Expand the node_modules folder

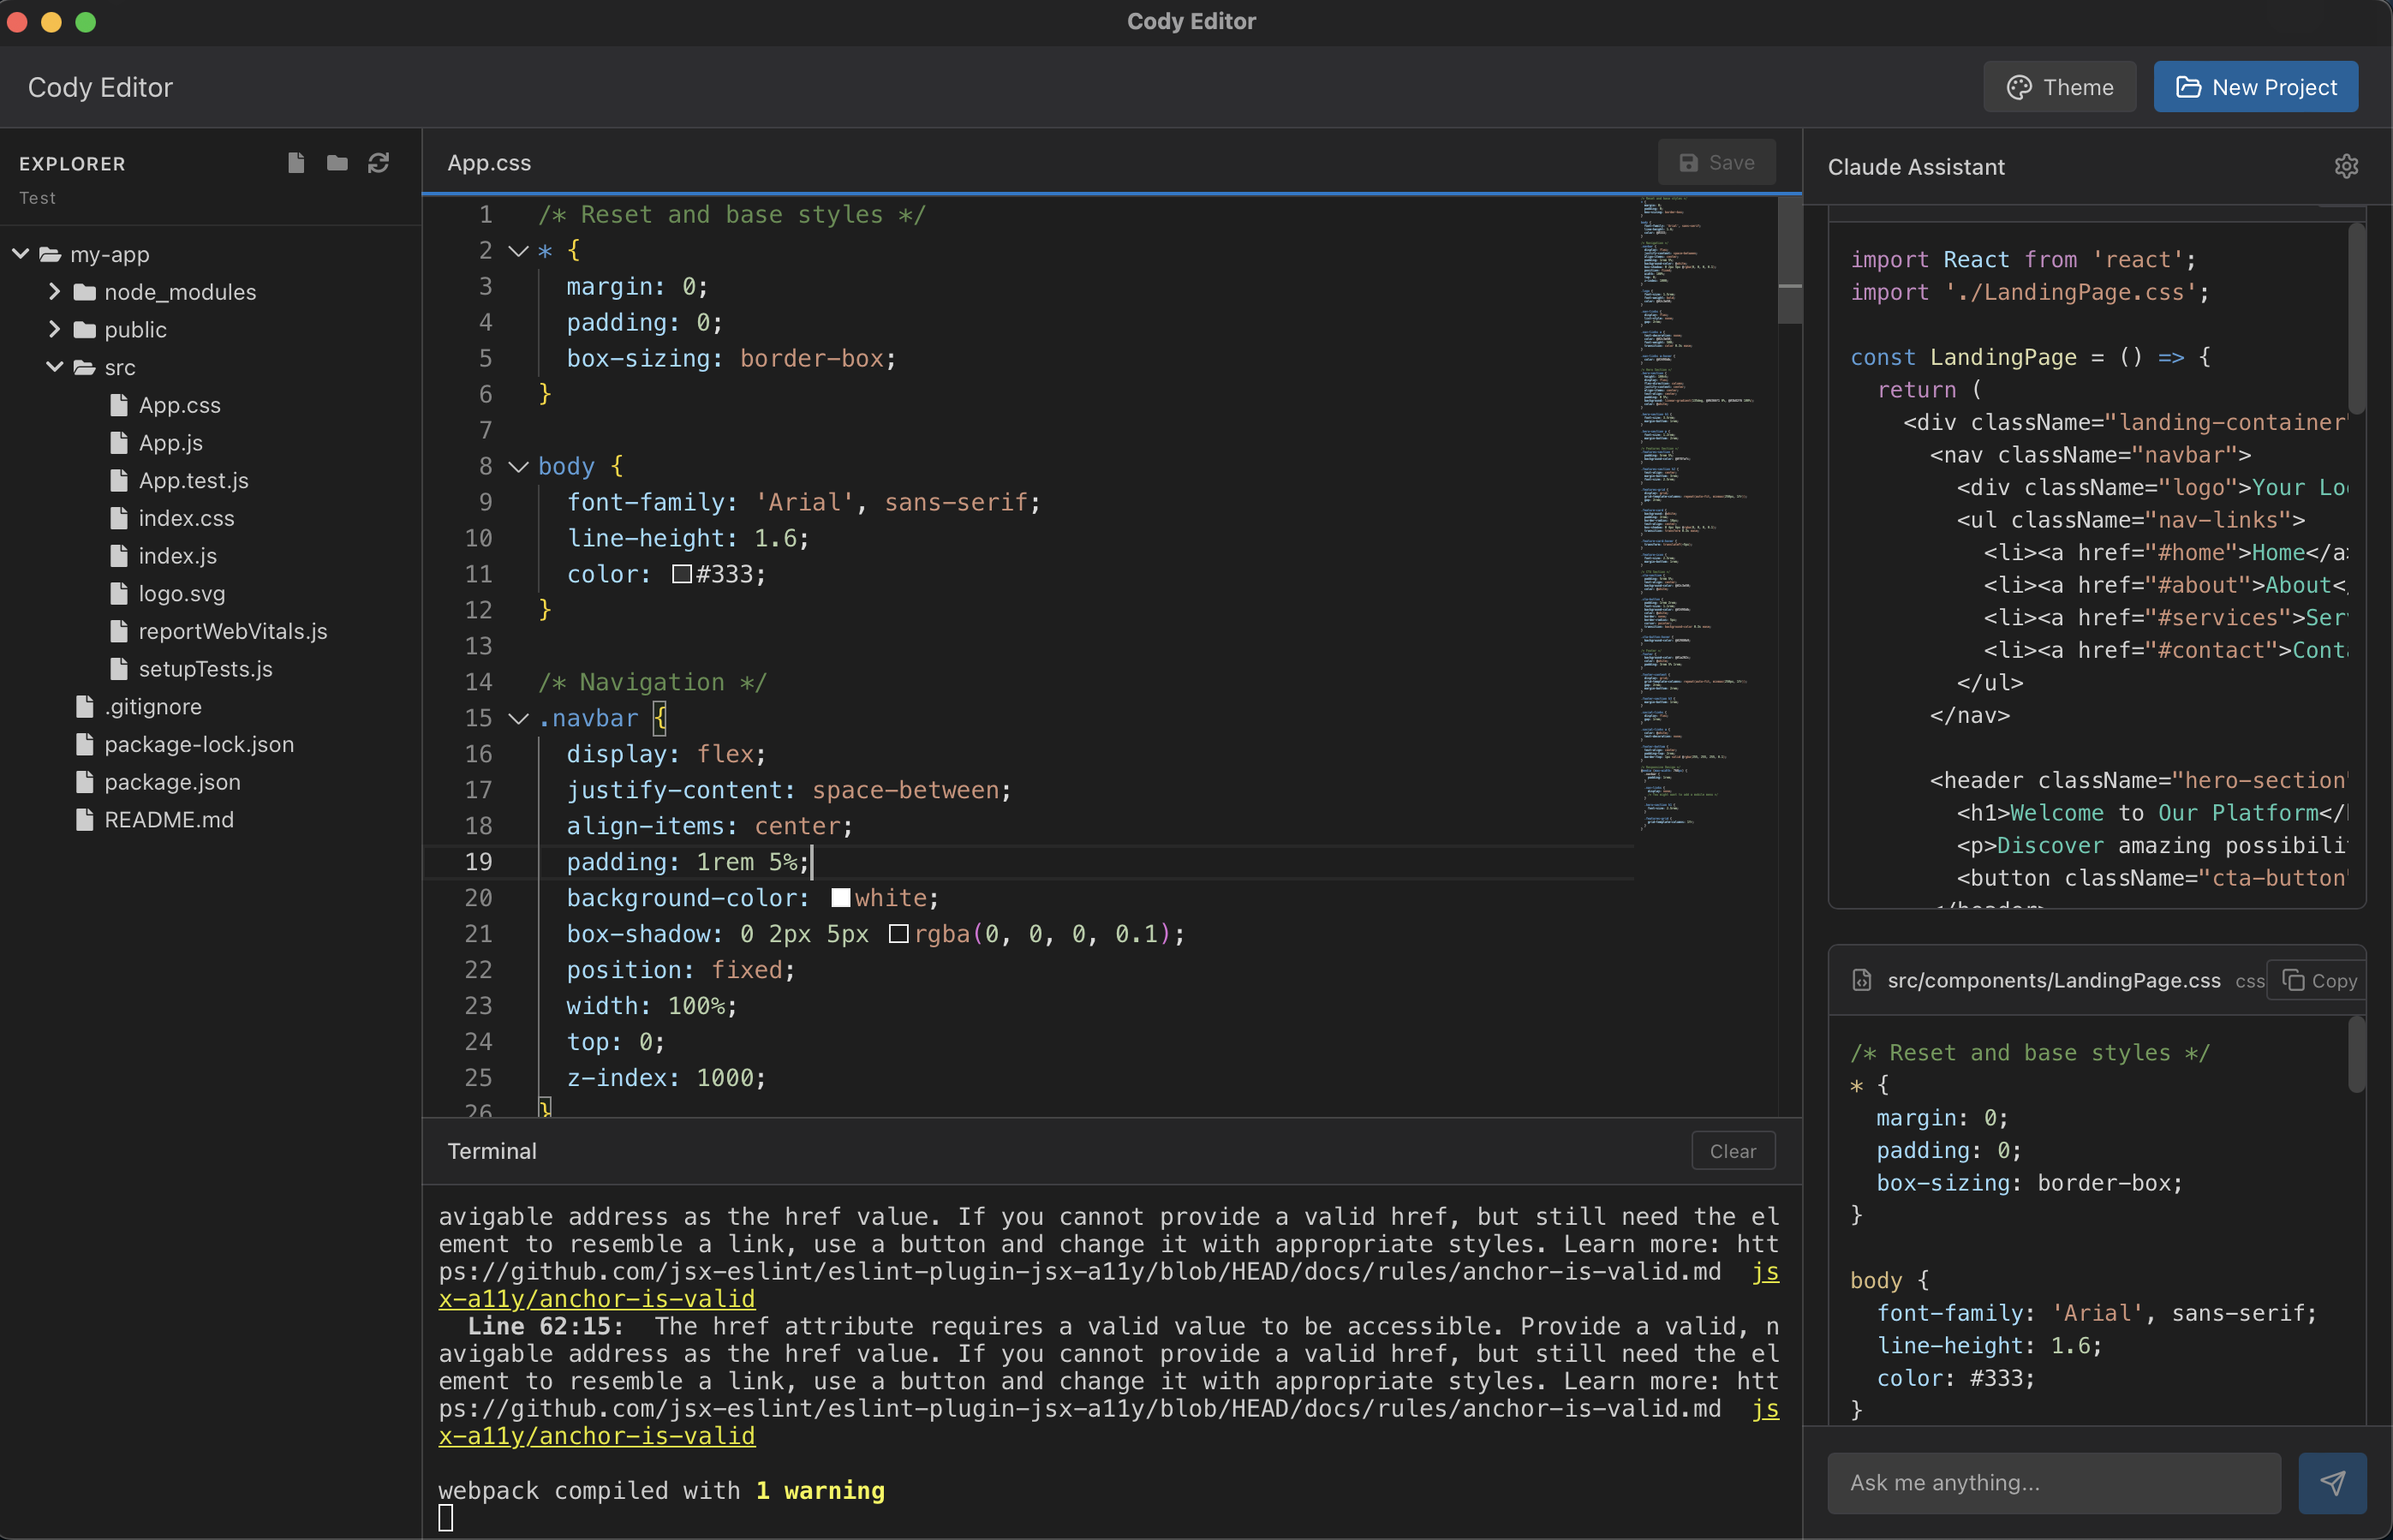55,291
